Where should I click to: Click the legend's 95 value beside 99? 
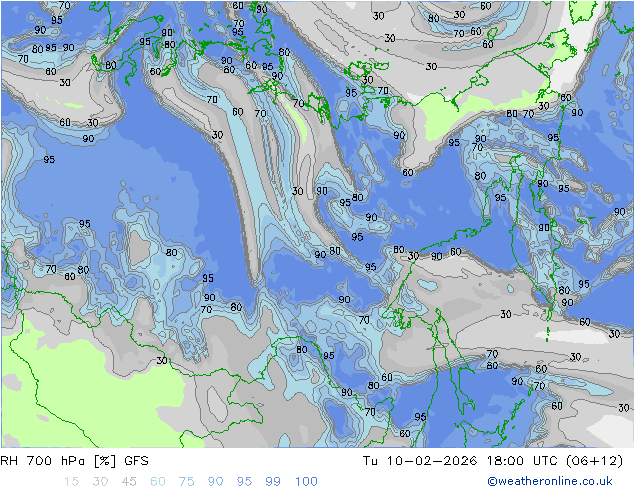(x=244, y=482)
